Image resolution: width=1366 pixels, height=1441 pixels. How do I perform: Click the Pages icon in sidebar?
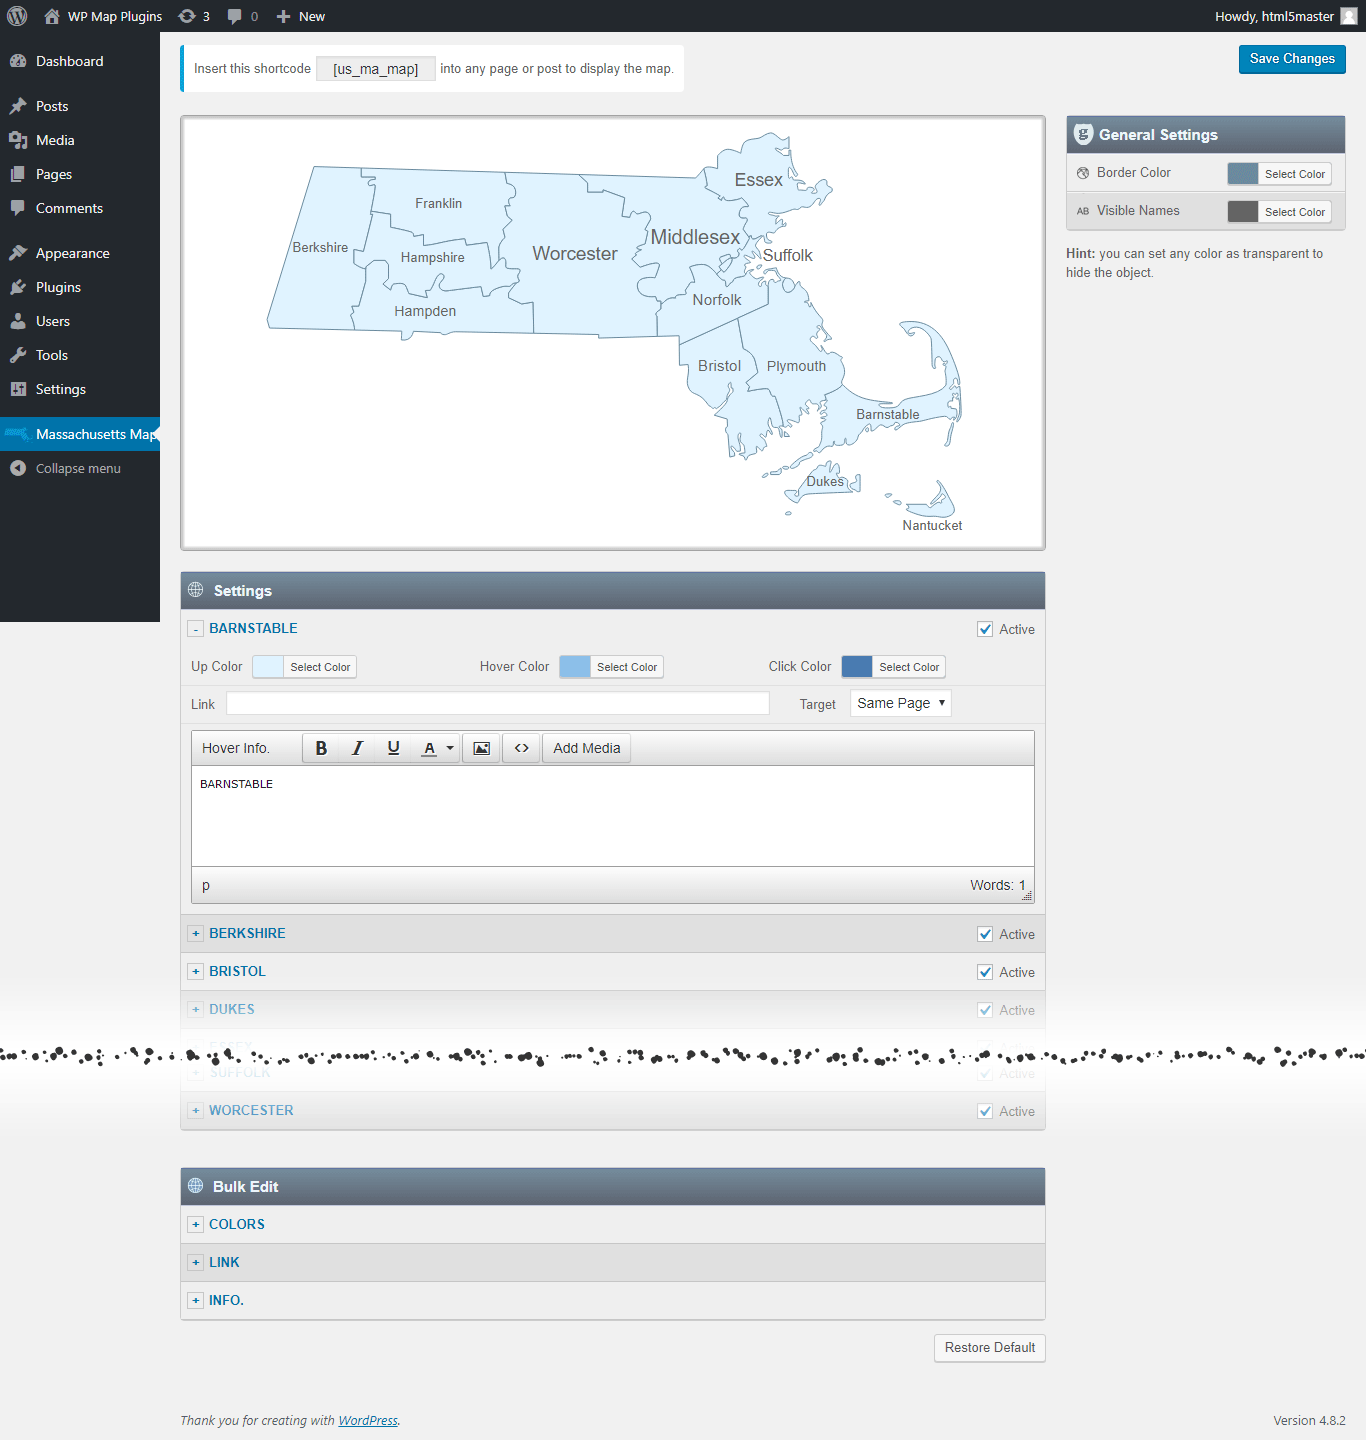pyautogui.click(x=18, y=174)
